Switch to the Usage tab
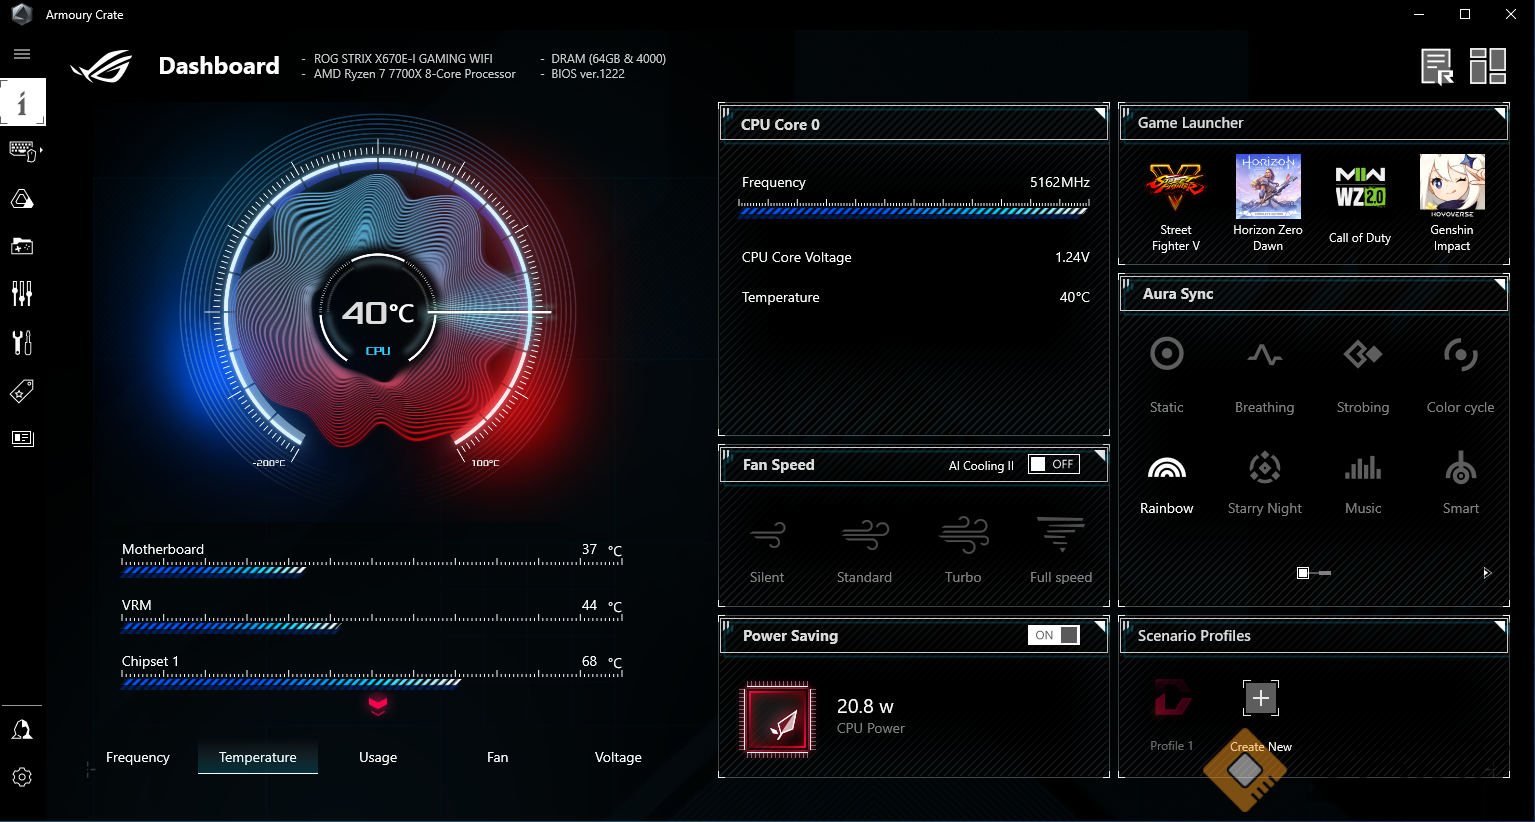 378,757
